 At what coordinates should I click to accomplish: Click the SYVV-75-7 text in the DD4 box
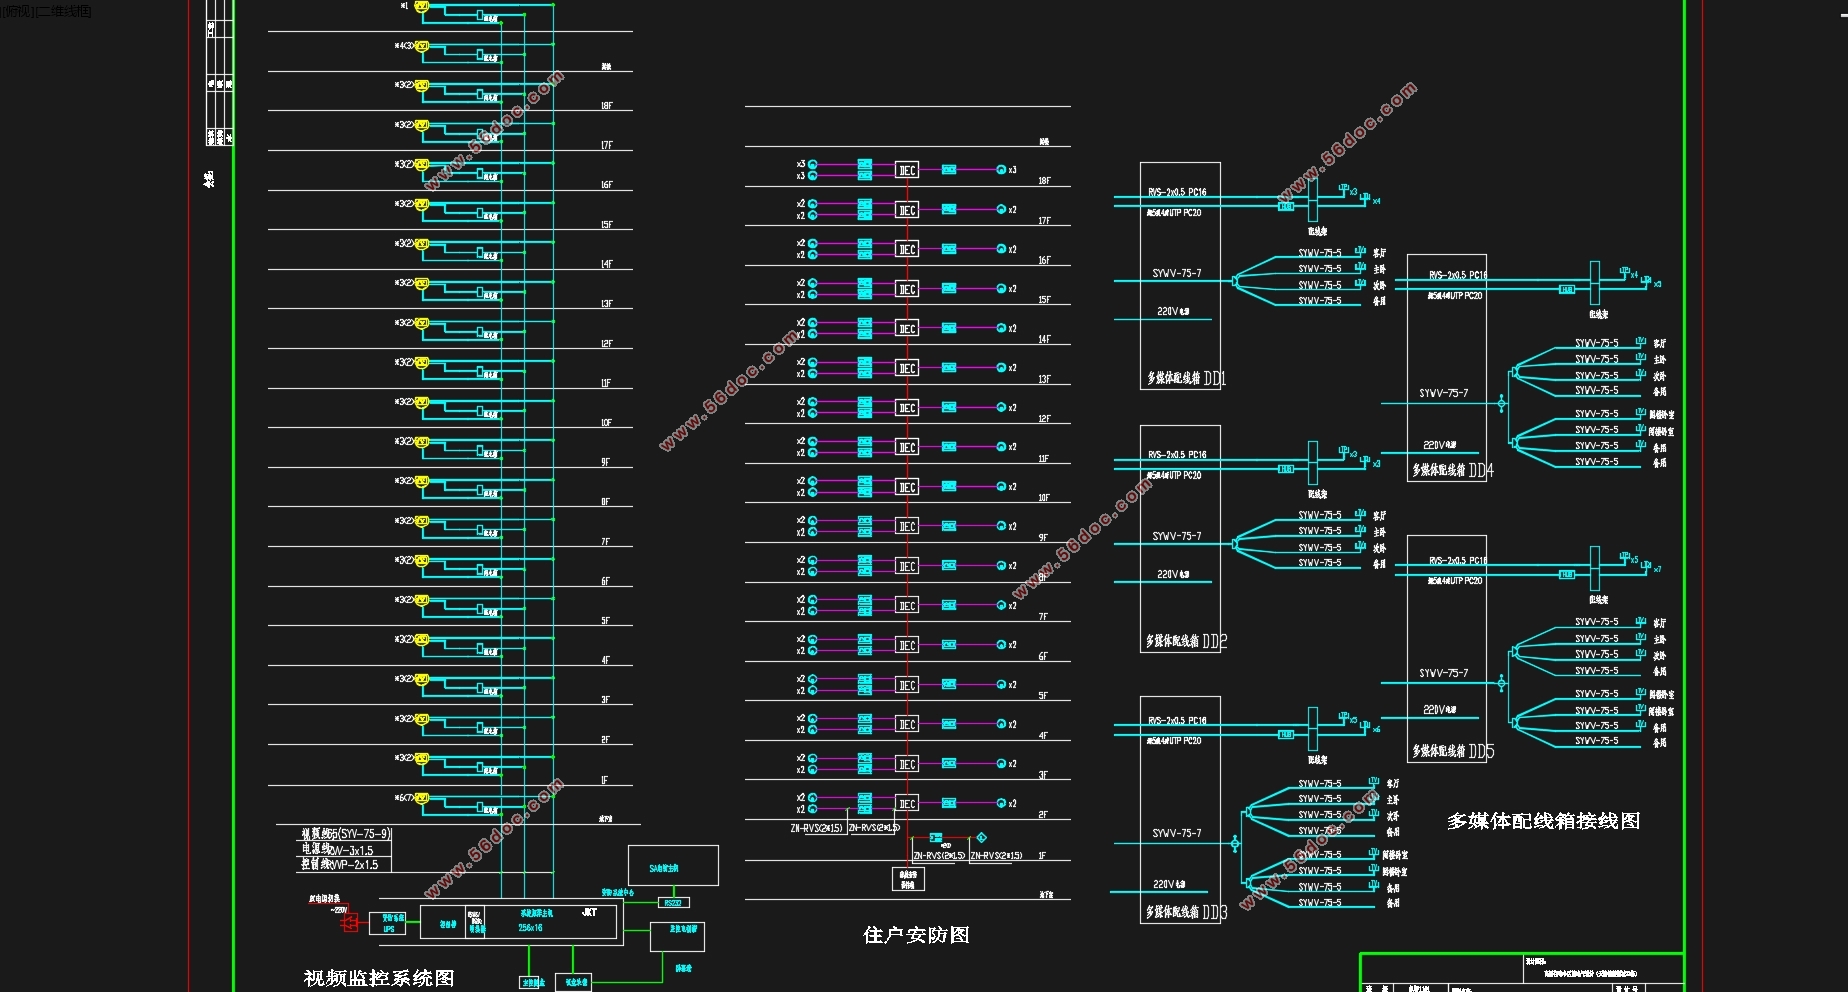click(x=1443, y=393)
